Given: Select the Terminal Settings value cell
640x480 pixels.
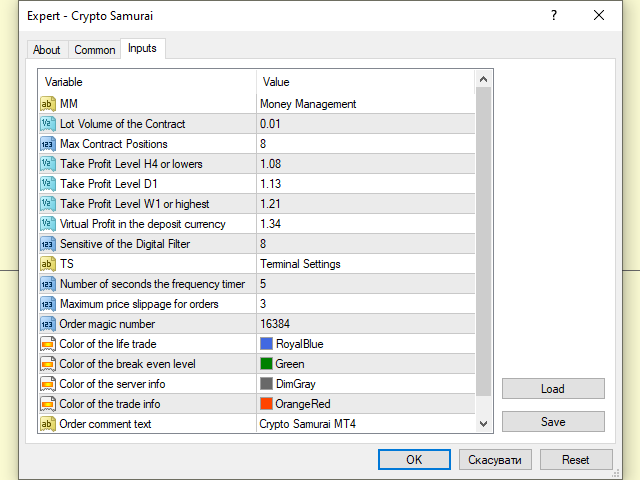Looking at the screenshot, I should coord(366,264).
